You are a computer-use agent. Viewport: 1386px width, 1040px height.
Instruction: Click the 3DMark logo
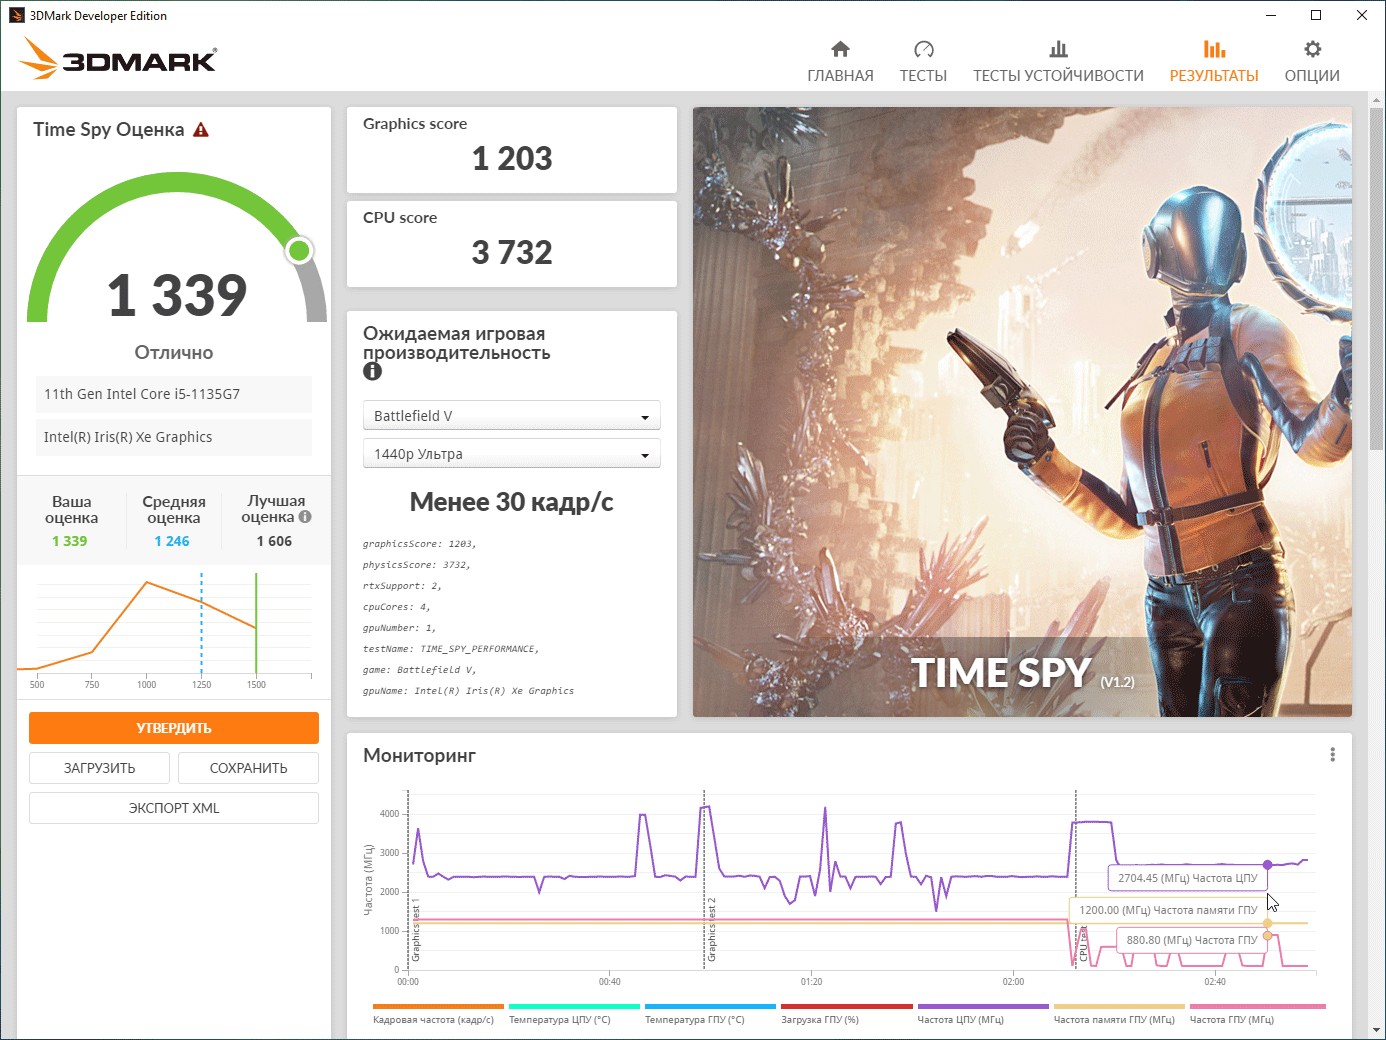[x=118, y=58]
